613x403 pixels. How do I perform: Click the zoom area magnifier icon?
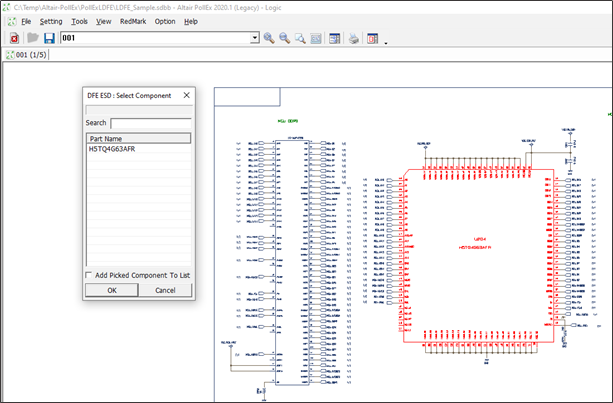coord(301,38)
